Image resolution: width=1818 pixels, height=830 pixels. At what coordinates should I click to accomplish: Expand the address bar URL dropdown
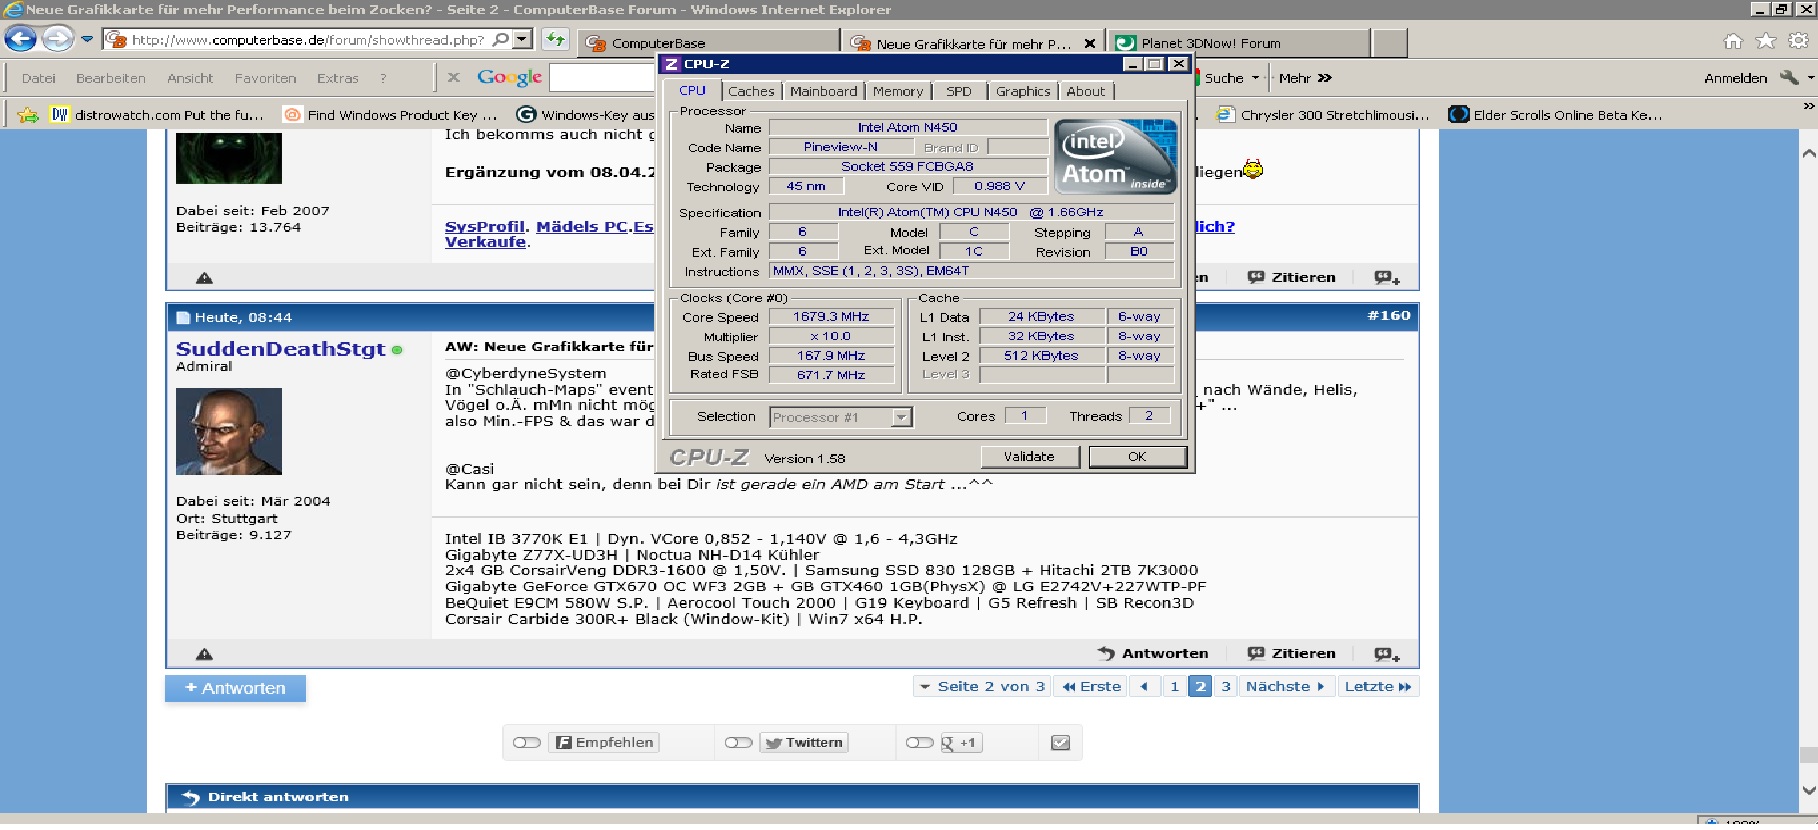pos(521,40)
